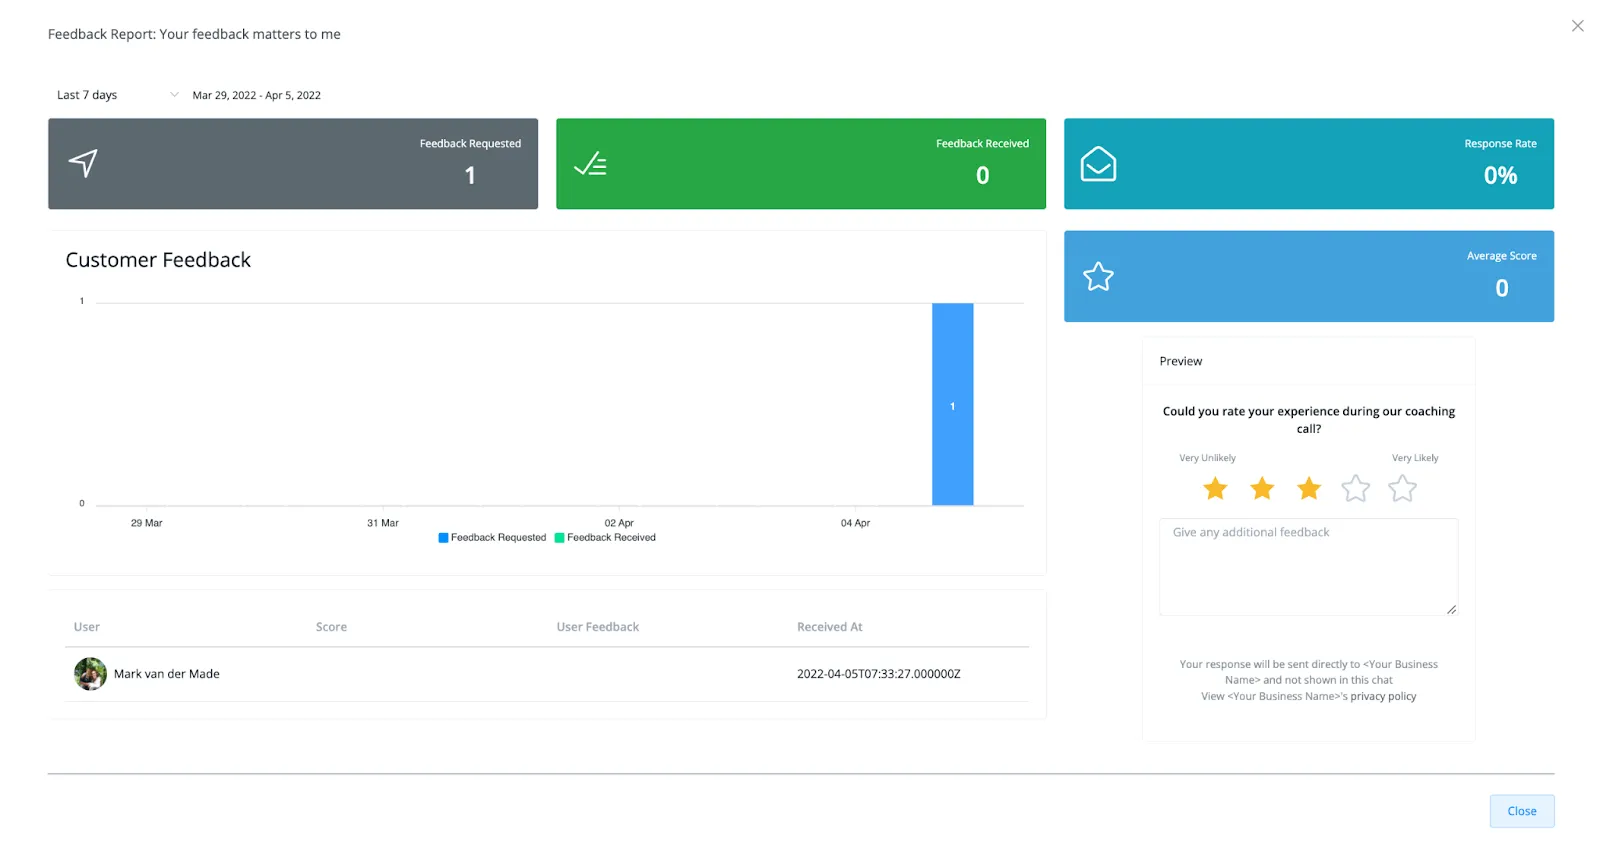Open the privacy policy link
This screenshot has height=851, width=1600.
1383,697
